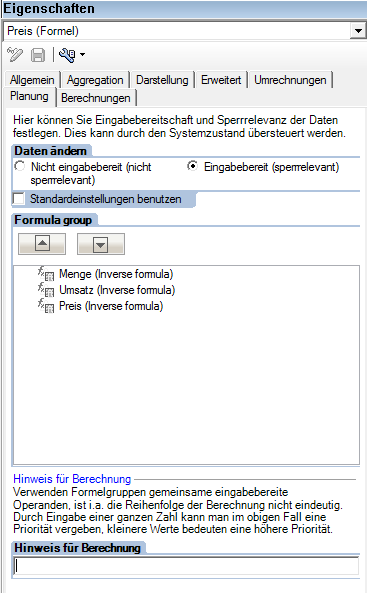This screenshot has height=593, width=367.
Task: Open the Umrechnungen tab
Action: click(290, 80)
